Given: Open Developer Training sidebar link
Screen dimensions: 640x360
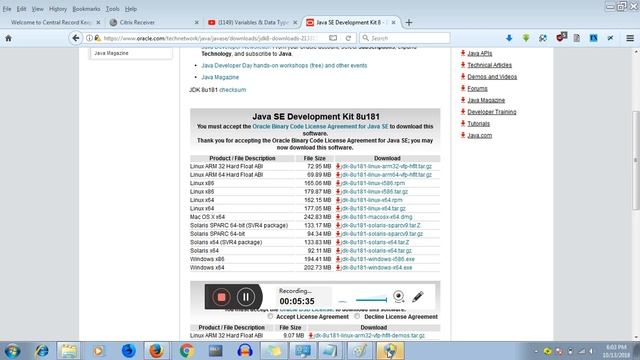Looking at the screenshot, I should pos(492,112).
